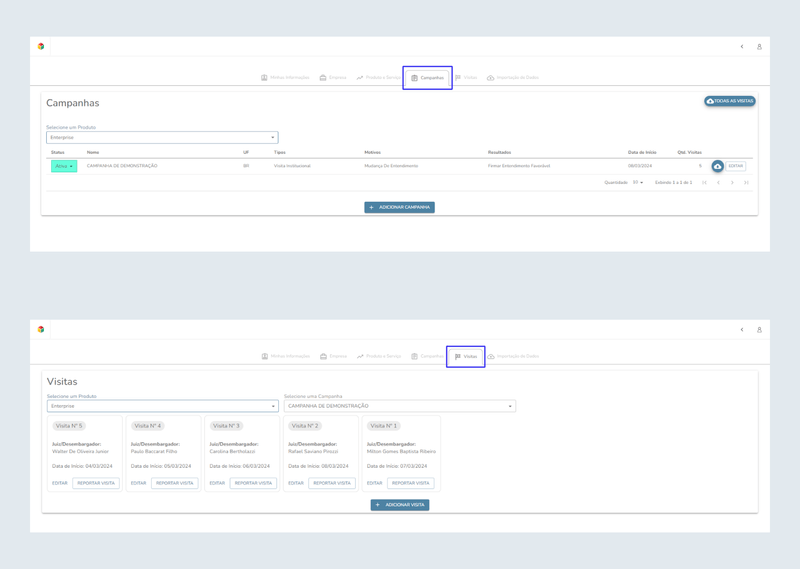Go to the next page of the campaigns table
The width and height of the screenshot is (800, 569).
(x=732, y=183)
